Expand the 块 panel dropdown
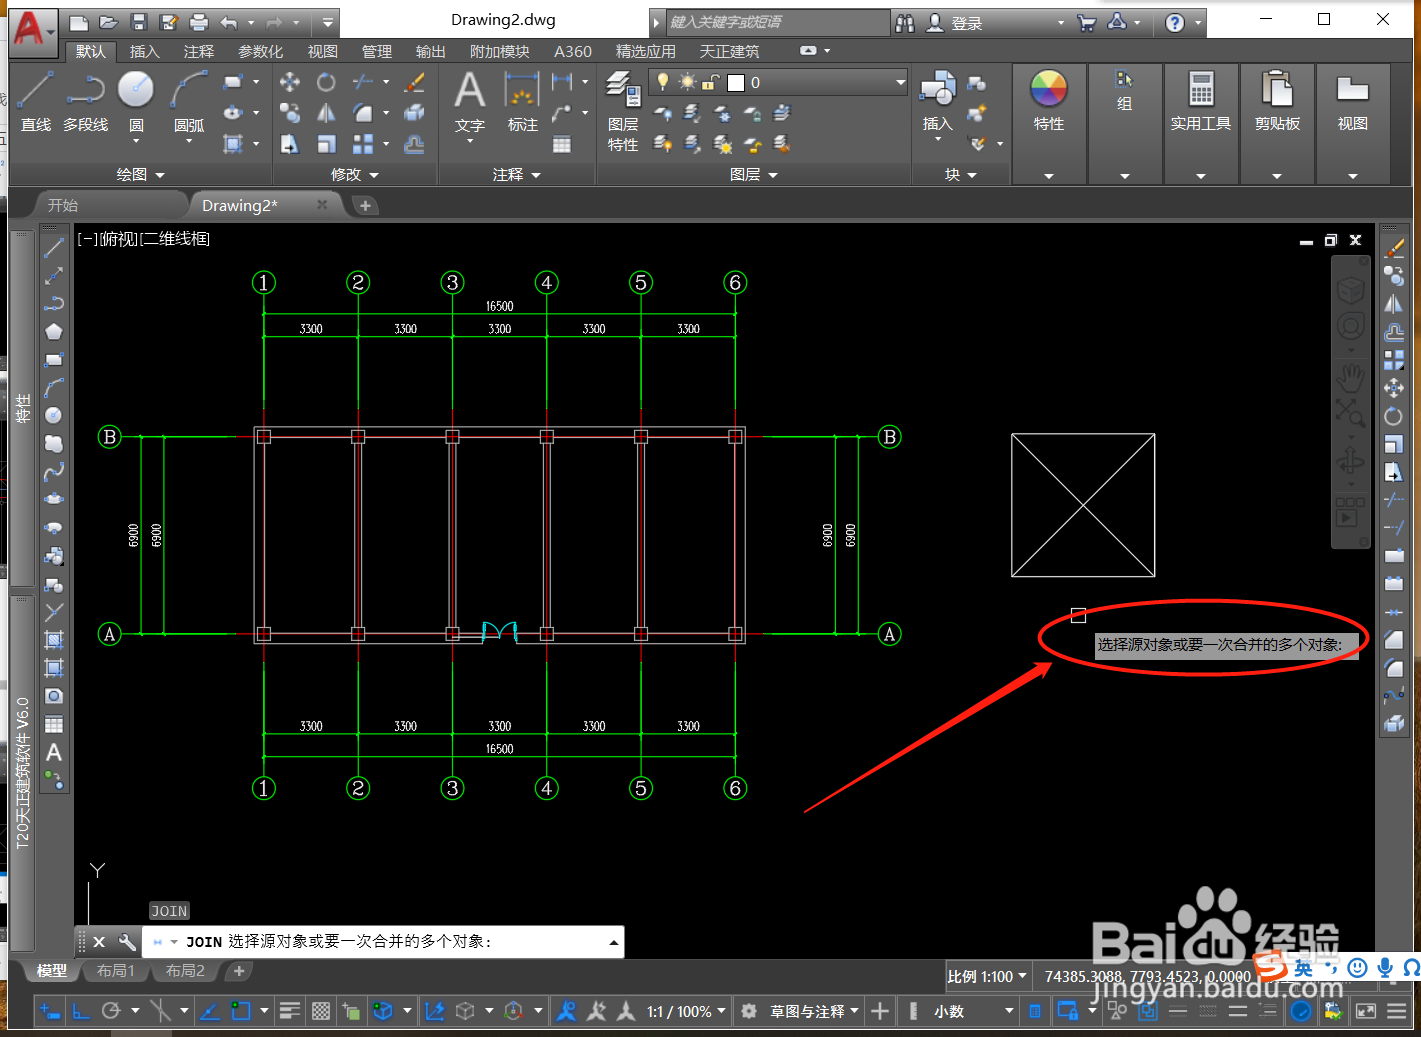This screenshot has height=1037, width=1421. tap(961, 174)
